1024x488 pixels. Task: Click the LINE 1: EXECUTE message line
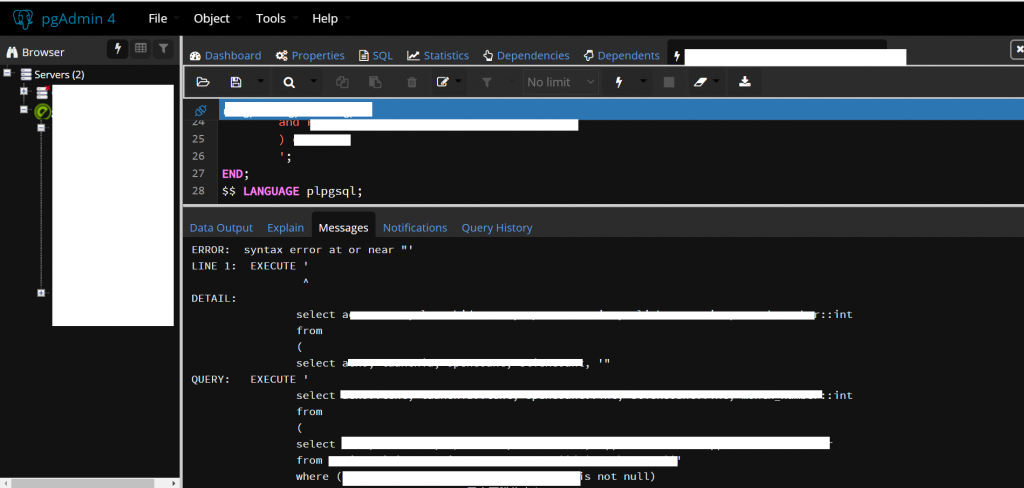click(x=249, y=266)
